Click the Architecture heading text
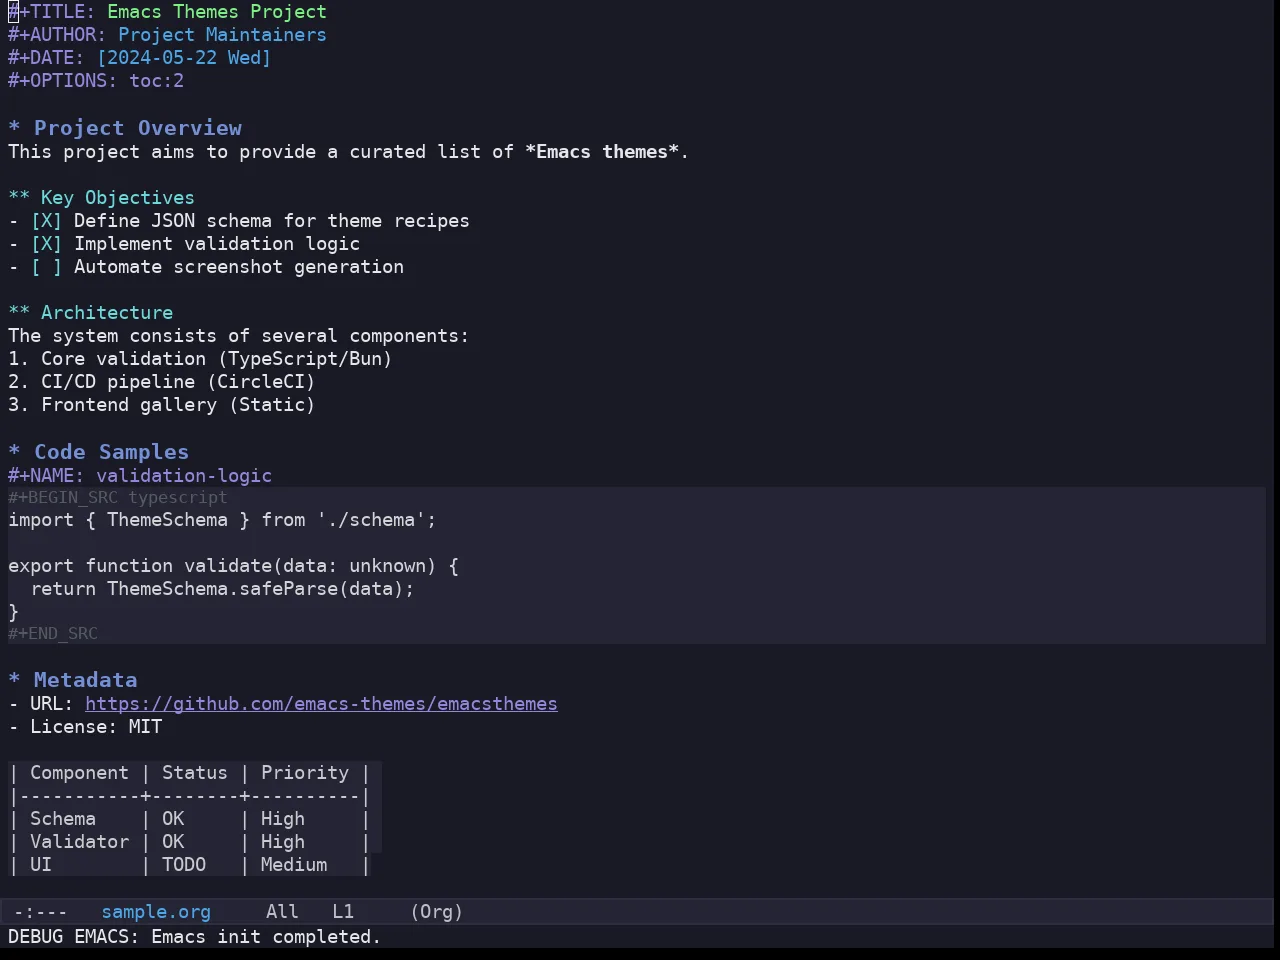1280x960 pixels. tap(107, 313)
